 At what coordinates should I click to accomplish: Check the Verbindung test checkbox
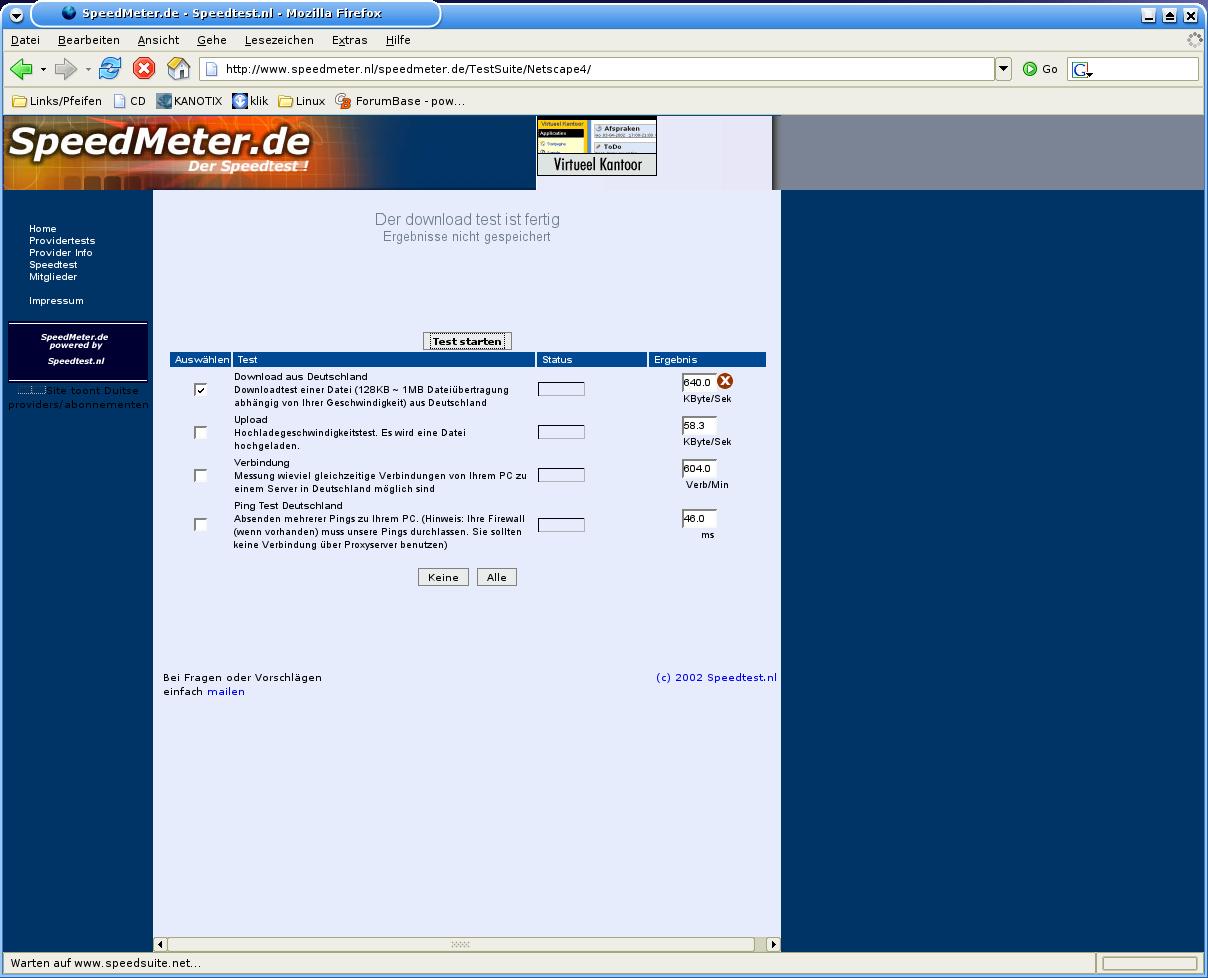pos(201,475)
